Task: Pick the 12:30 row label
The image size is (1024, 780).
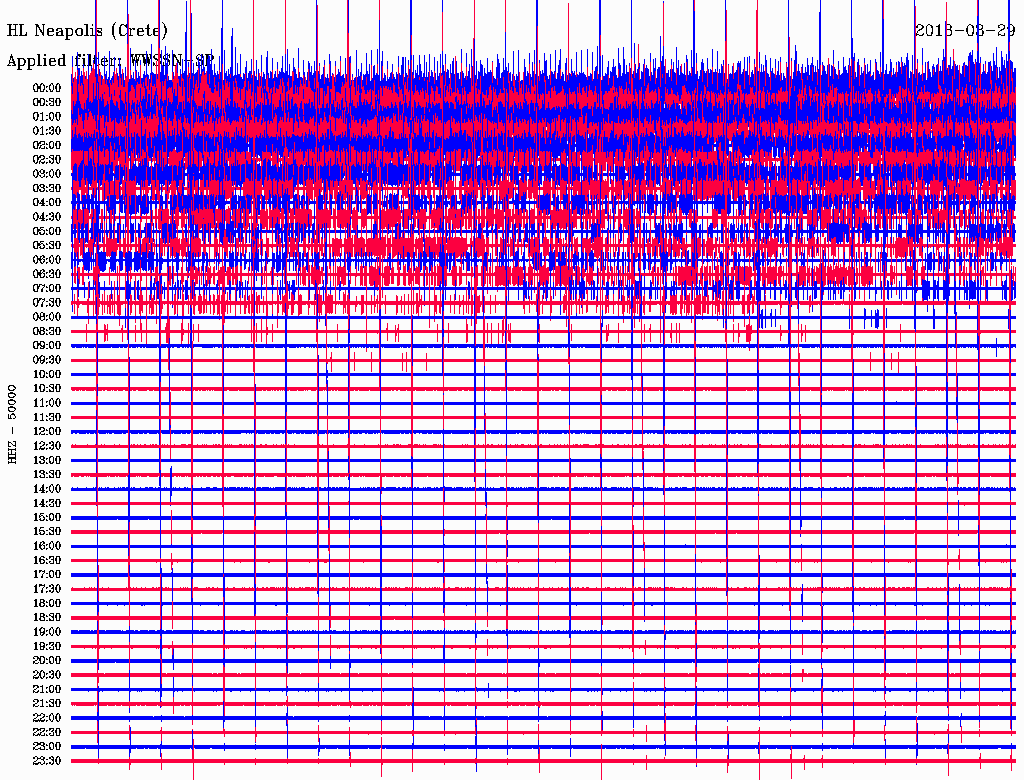Action: point(47,446)
